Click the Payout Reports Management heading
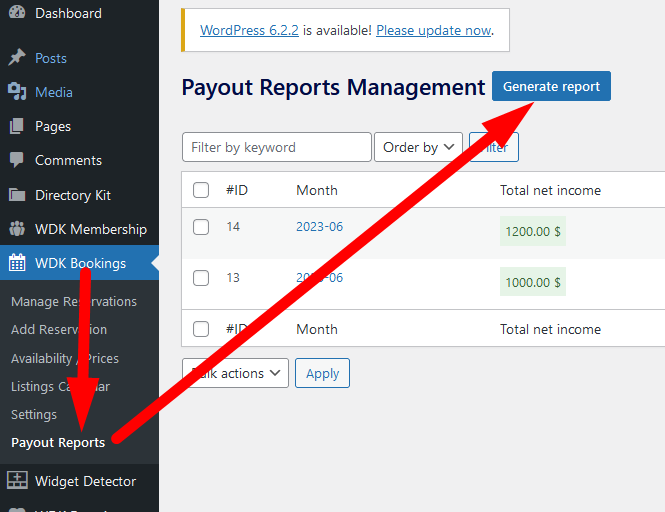The height and width of the screenshot is (512, 665). point(333,87)
